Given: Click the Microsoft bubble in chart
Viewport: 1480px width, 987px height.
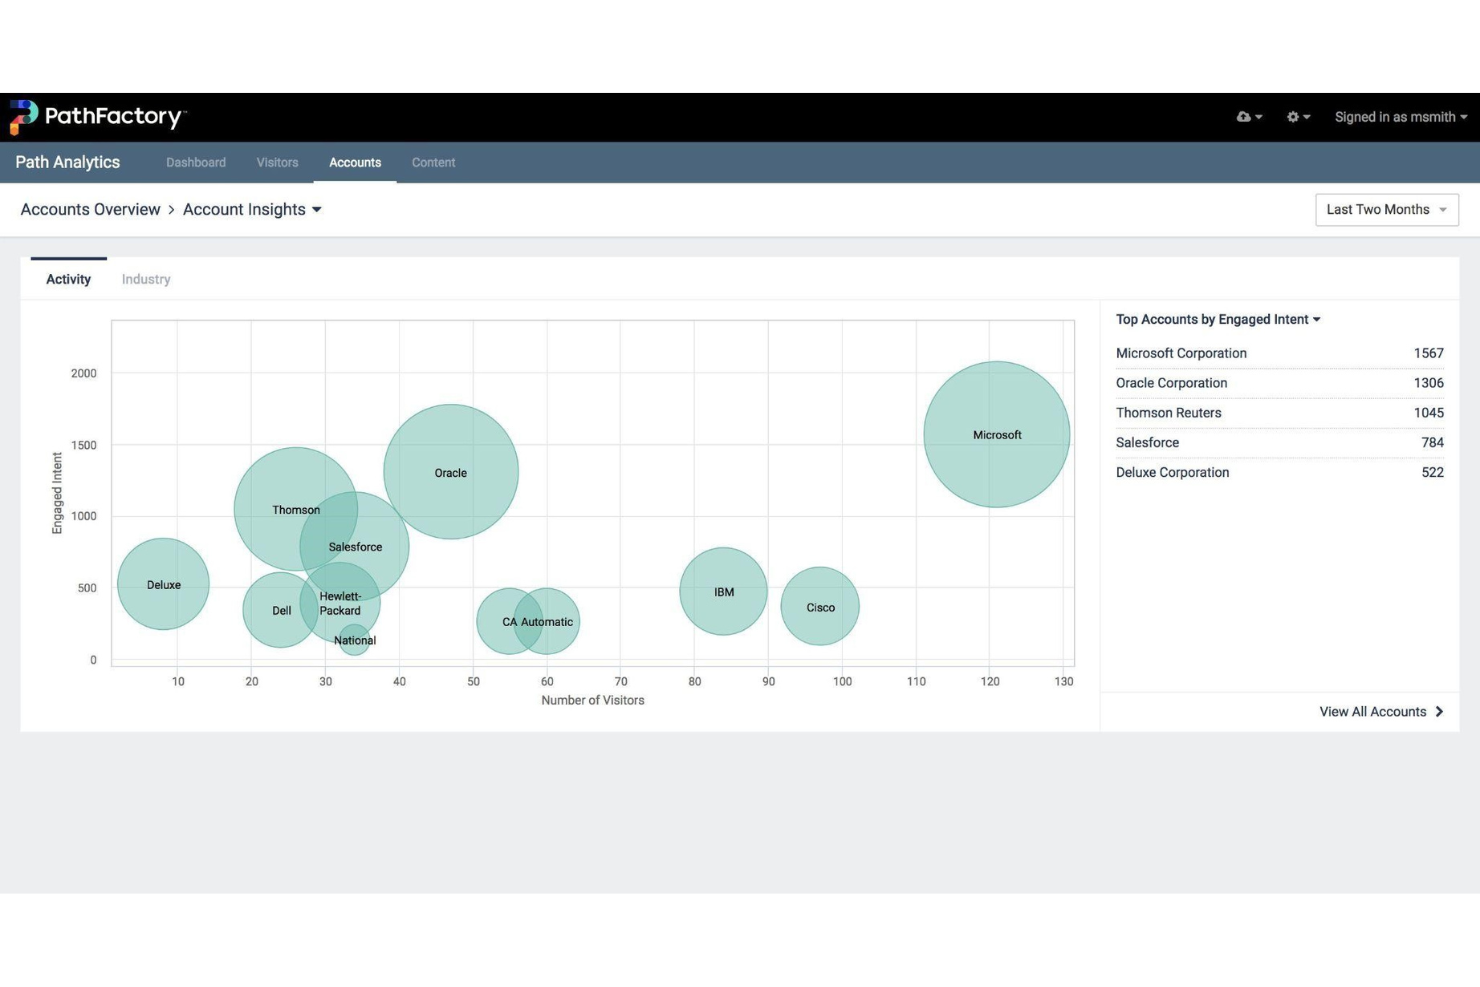Looking at the screenshot, I should pyautogui.click(x=997, y=434).
